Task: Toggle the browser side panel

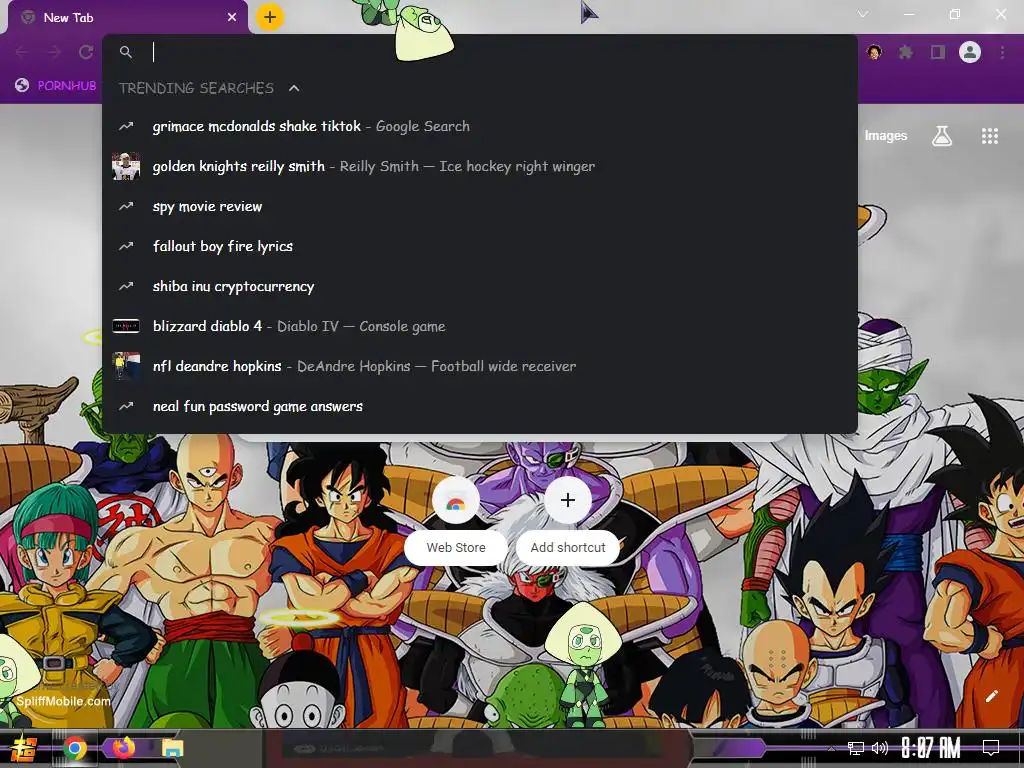Action: coord(938,52)
